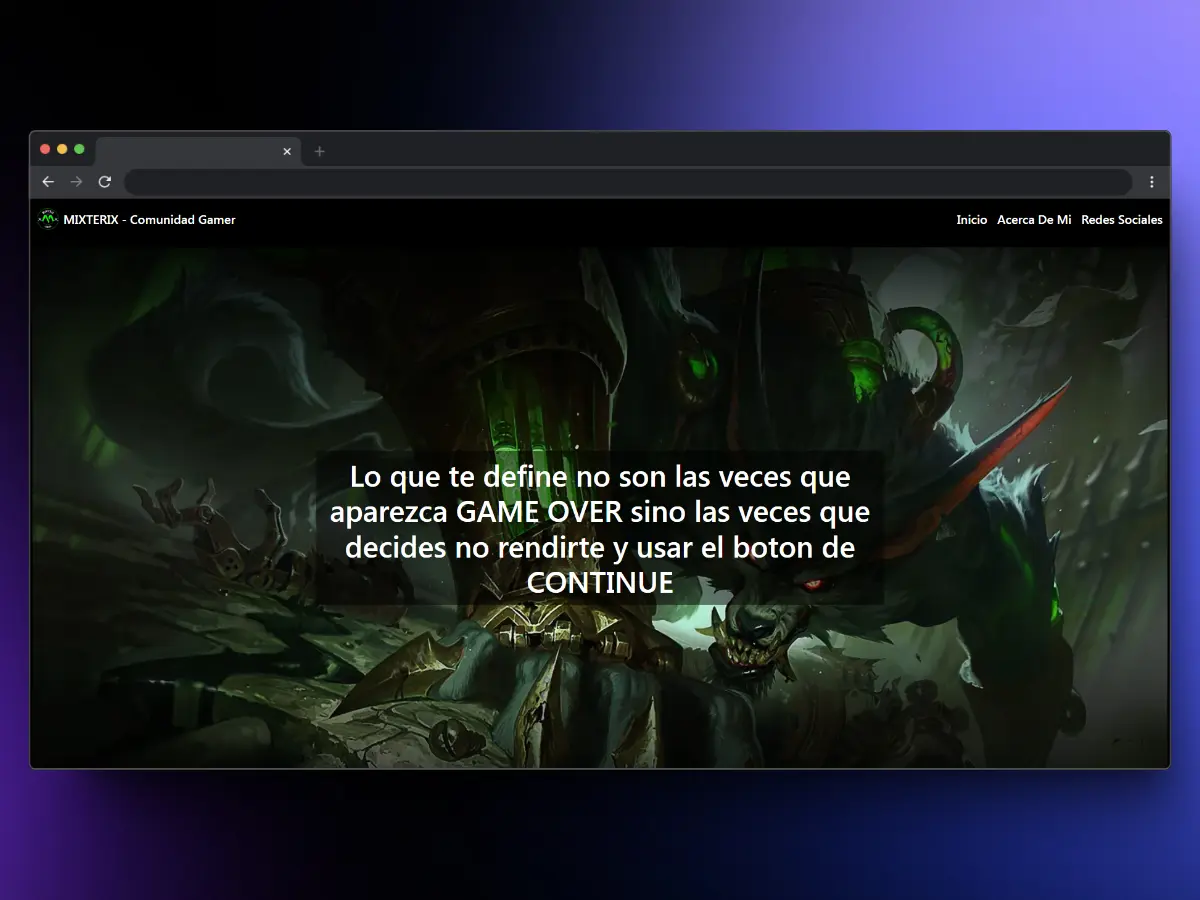Click the MIXTERIX logo icon

click(48, 219)
